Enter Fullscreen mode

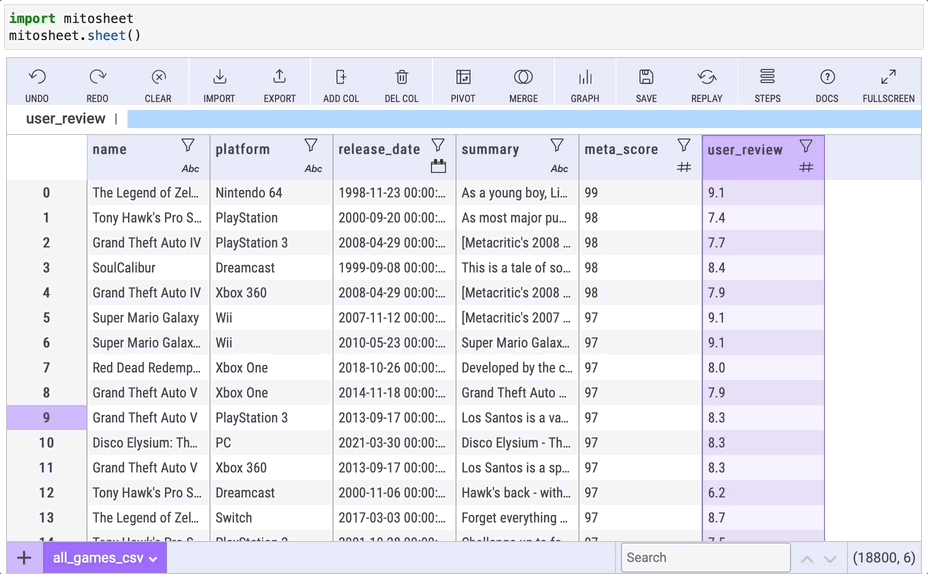(888, 78)
